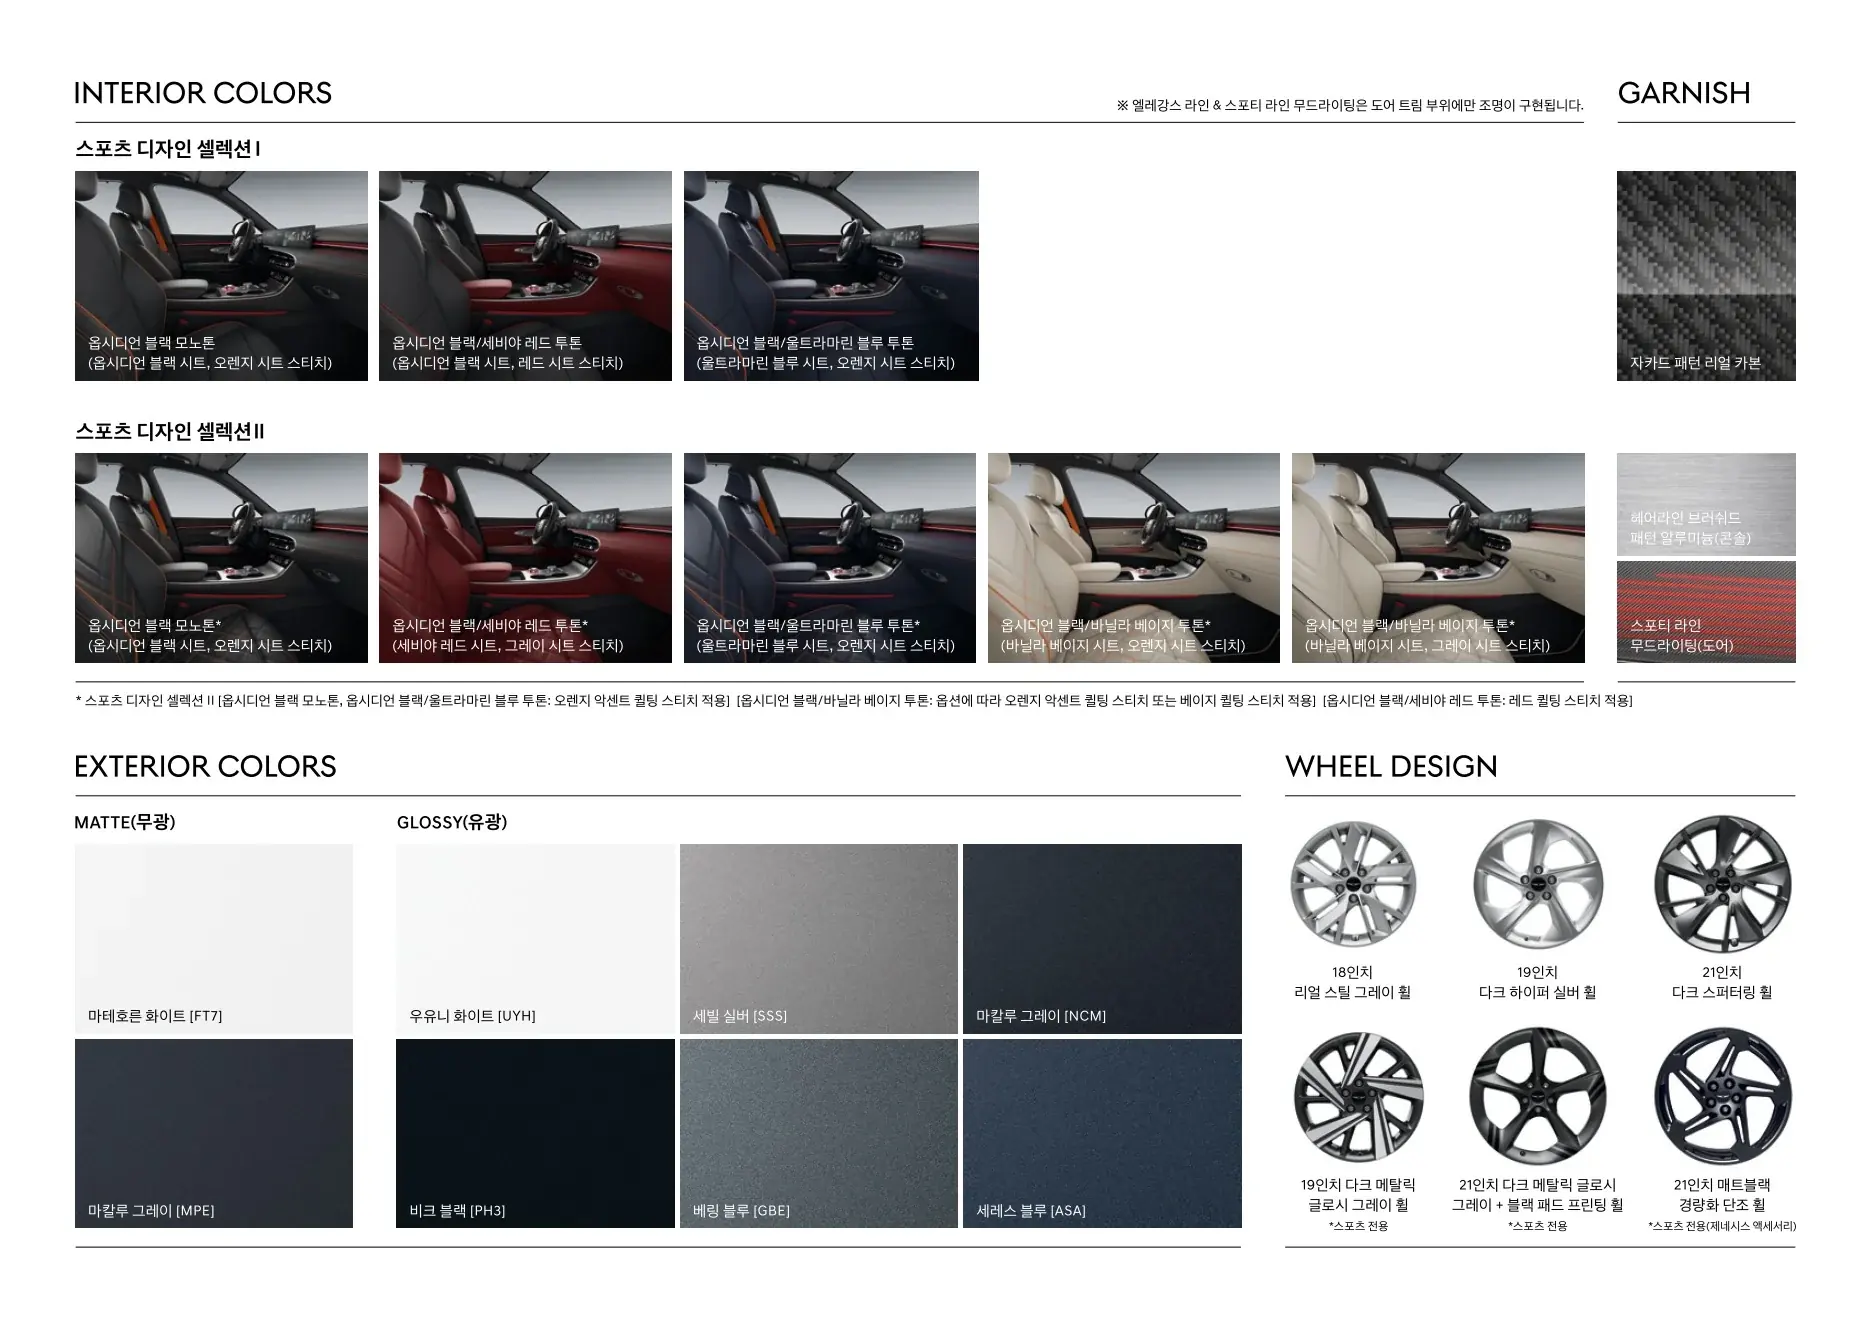Click the GLOSSY(유광) label
Screen dimensions: 1871x1323
(452, 822)
